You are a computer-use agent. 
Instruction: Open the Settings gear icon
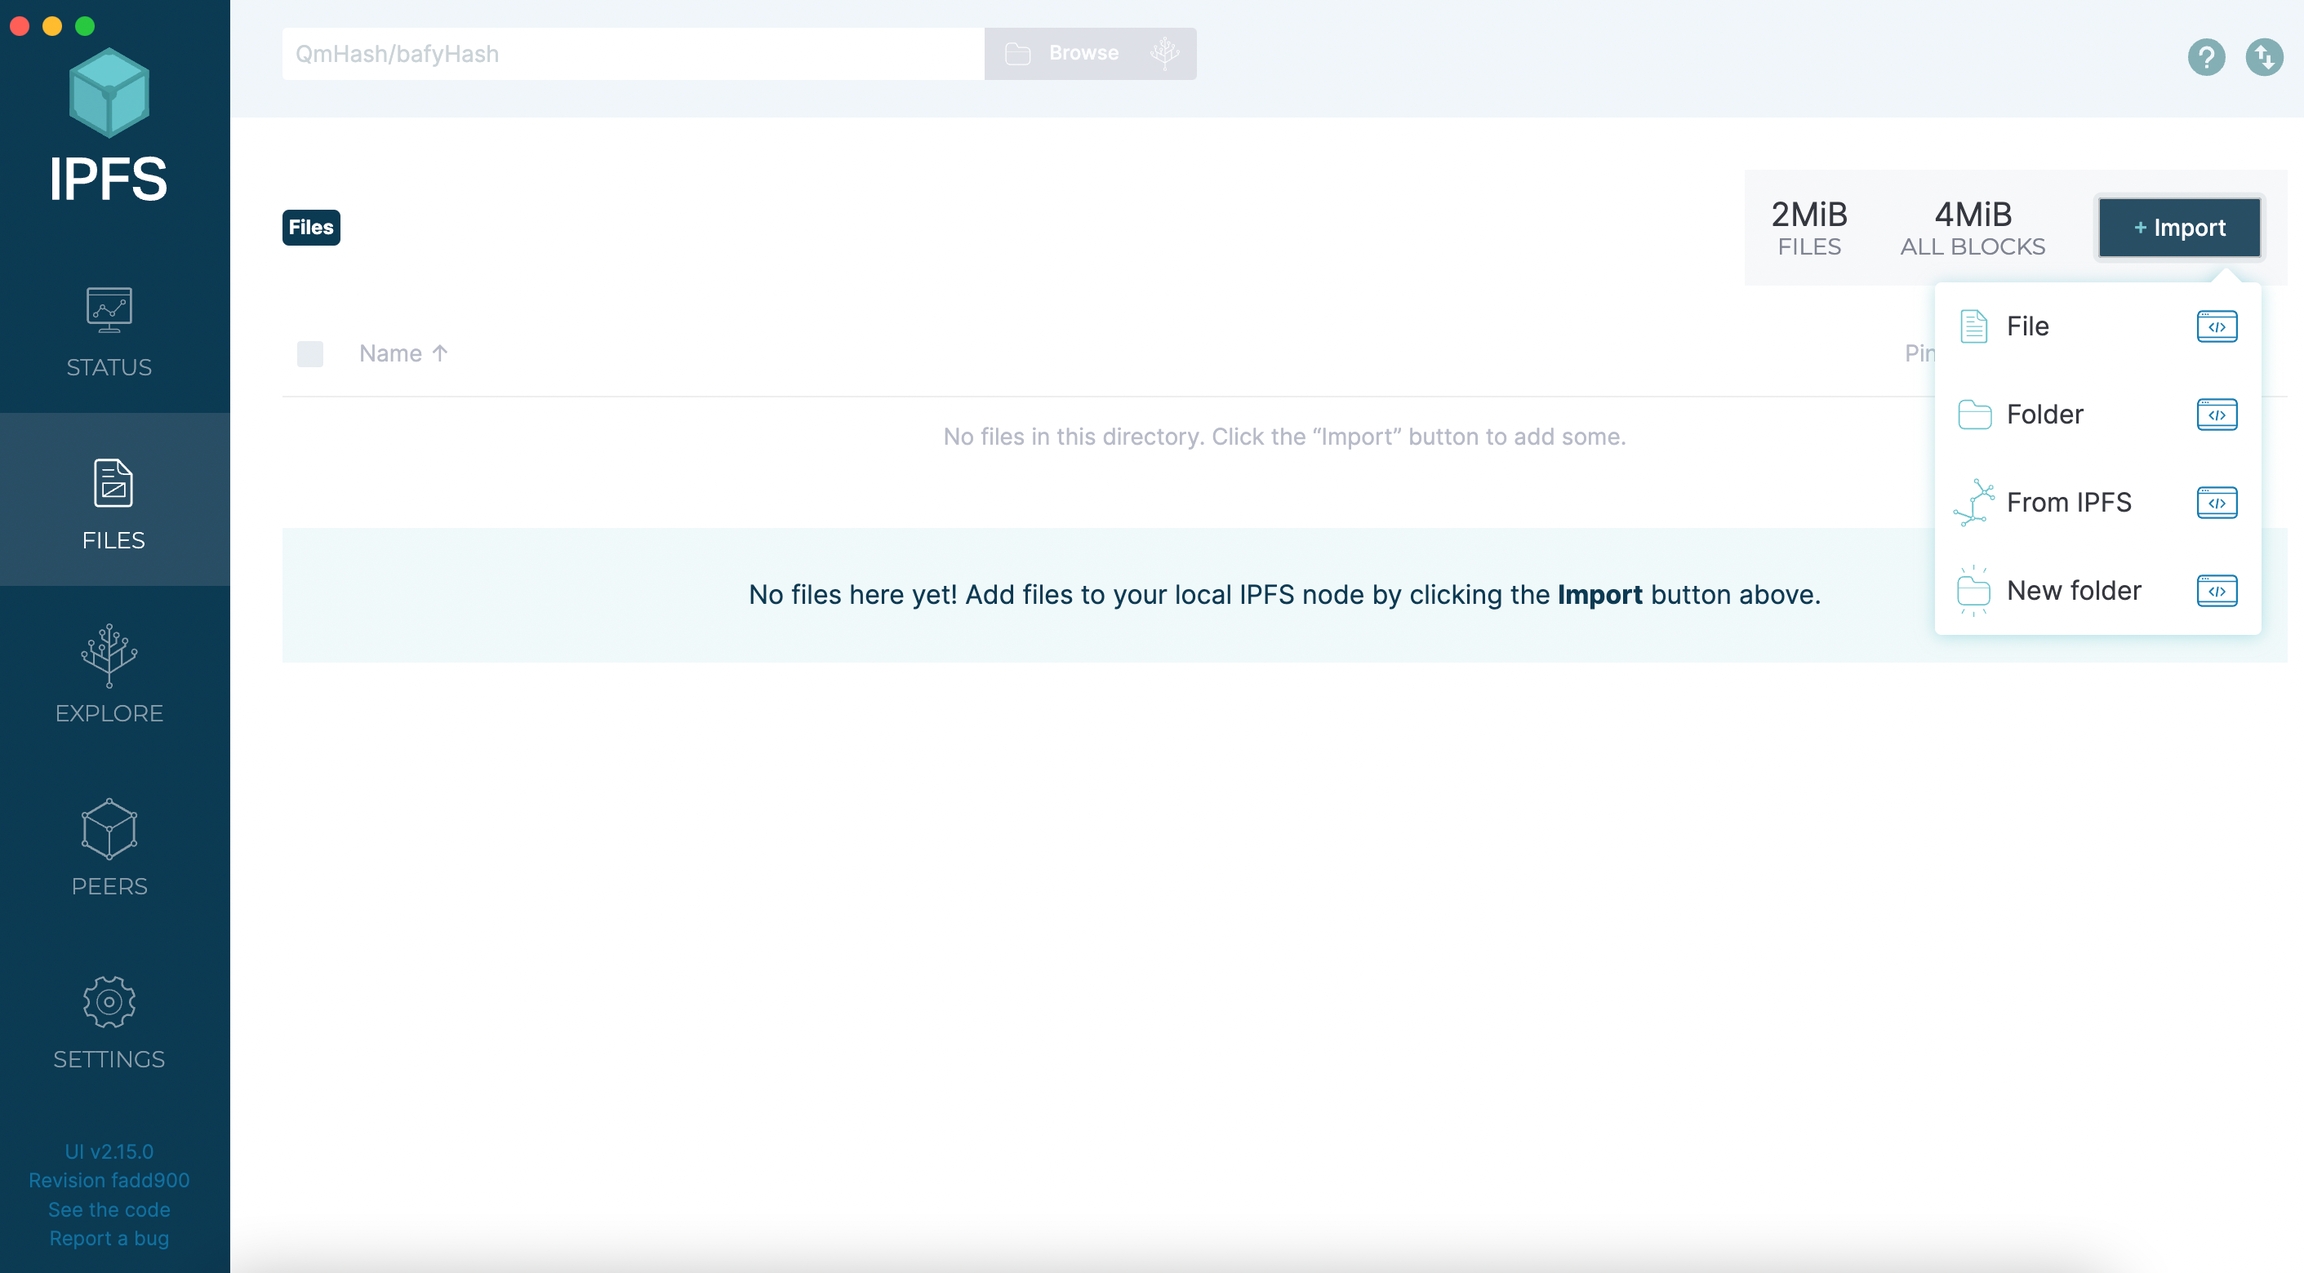(x=109, y=1002)
